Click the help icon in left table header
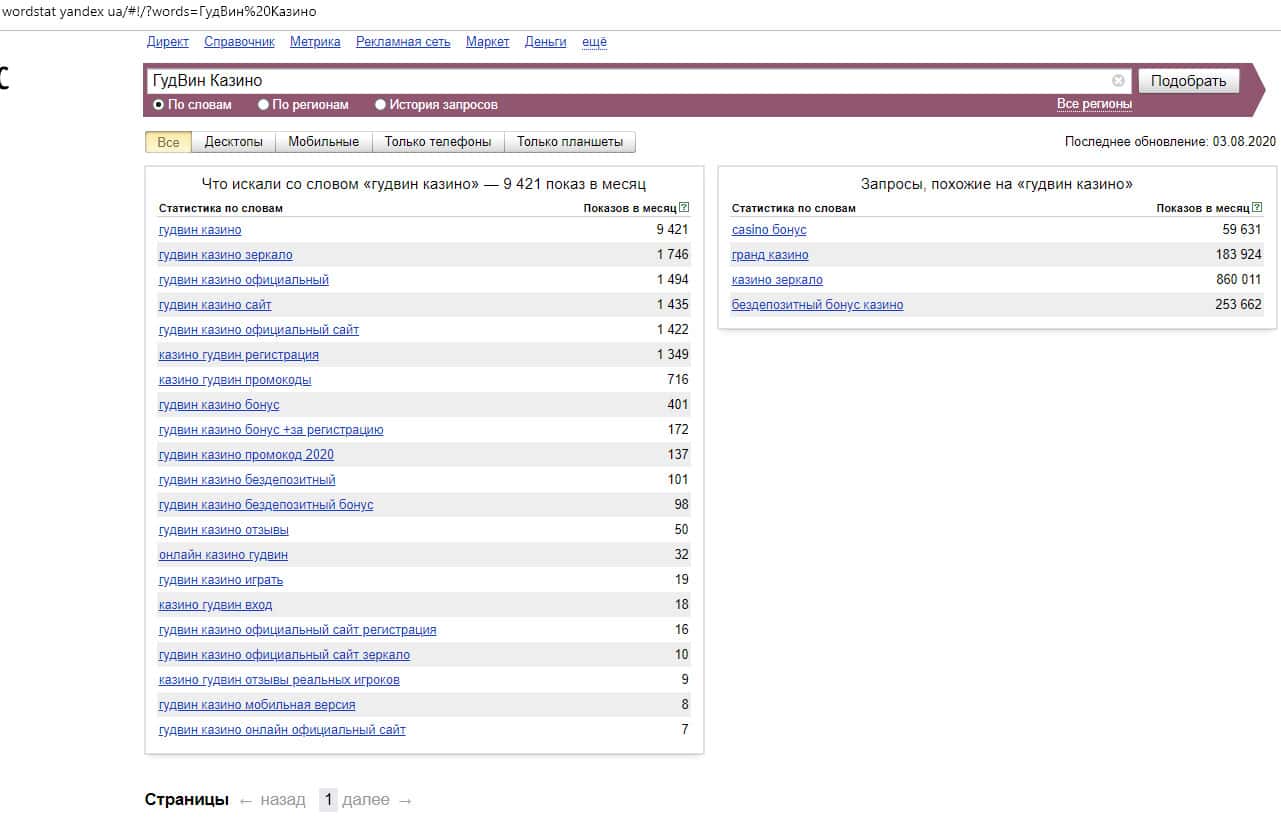1281x827 pixels. [x=684, y=208]
